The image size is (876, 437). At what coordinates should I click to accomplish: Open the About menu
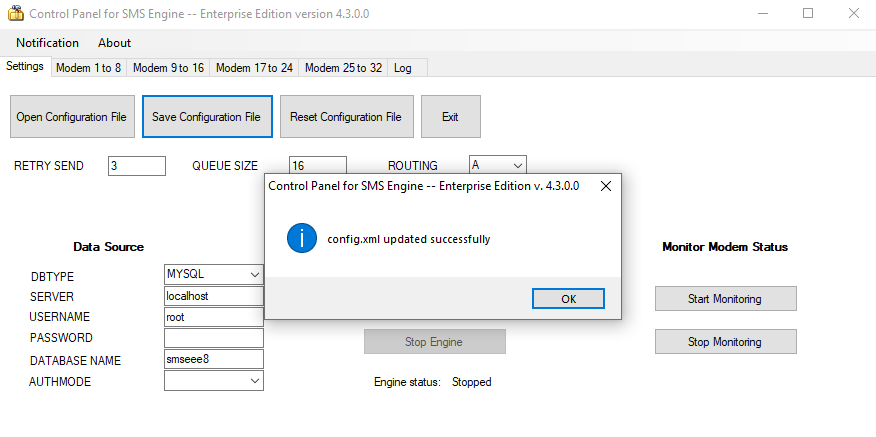[x=114, y=43]
